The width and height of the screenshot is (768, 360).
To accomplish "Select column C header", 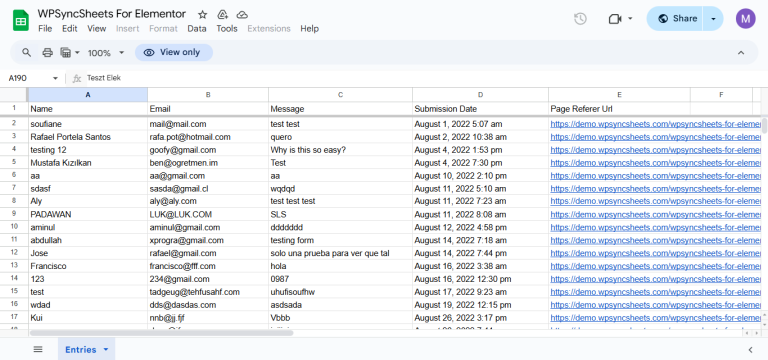I will pyautogui.click(x=340, y=95).
